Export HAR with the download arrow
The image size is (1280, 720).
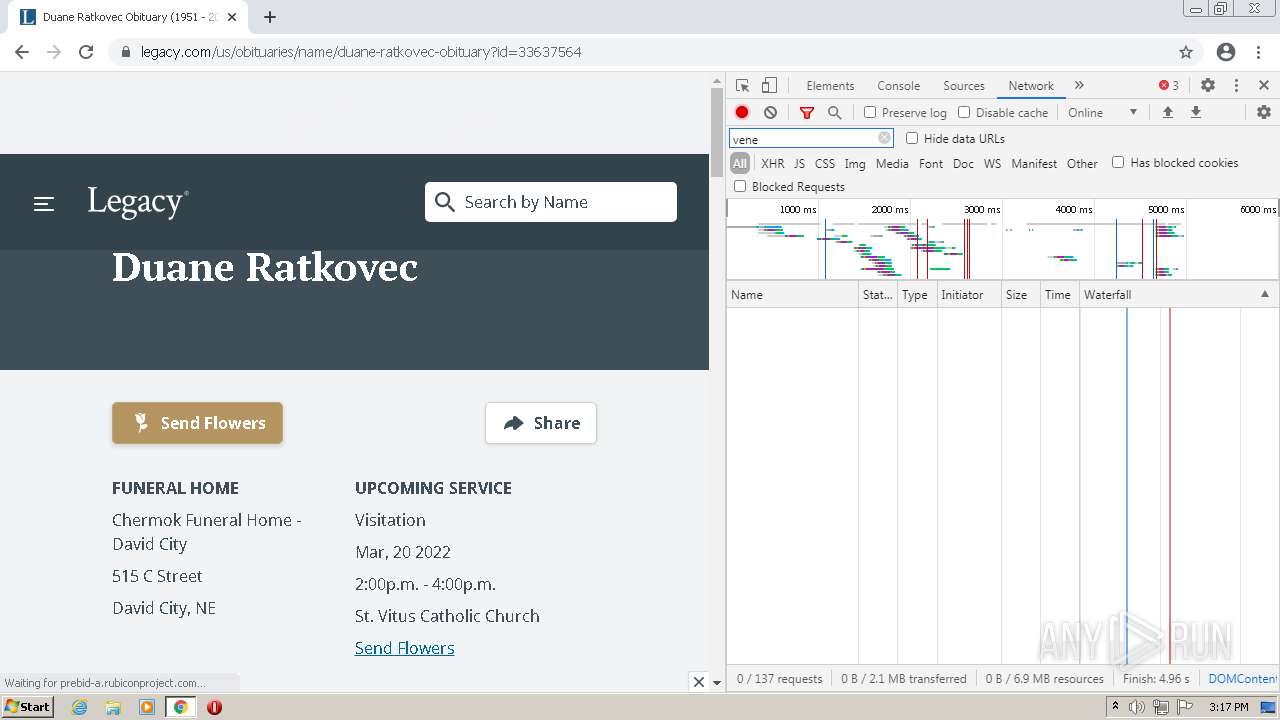click(x=1195, y=113)
